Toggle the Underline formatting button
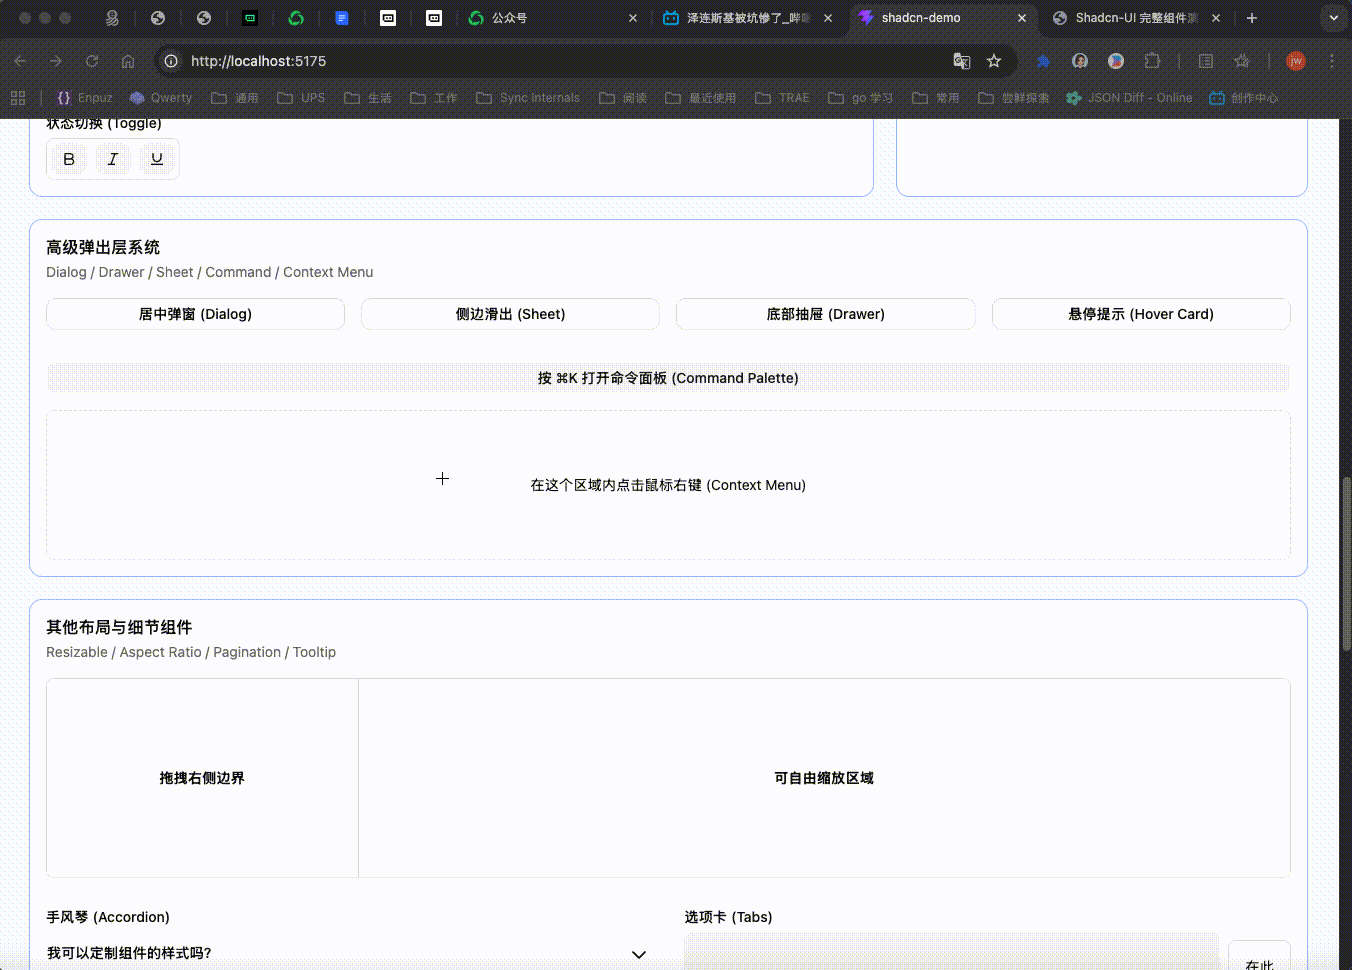The image size is (1352, 970). point(157,159)
